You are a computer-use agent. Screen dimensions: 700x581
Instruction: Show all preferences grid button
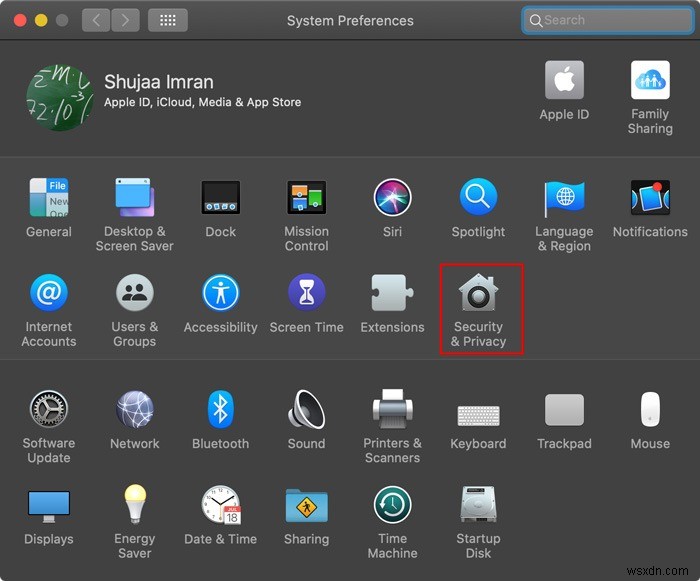(x=167, y=20)
